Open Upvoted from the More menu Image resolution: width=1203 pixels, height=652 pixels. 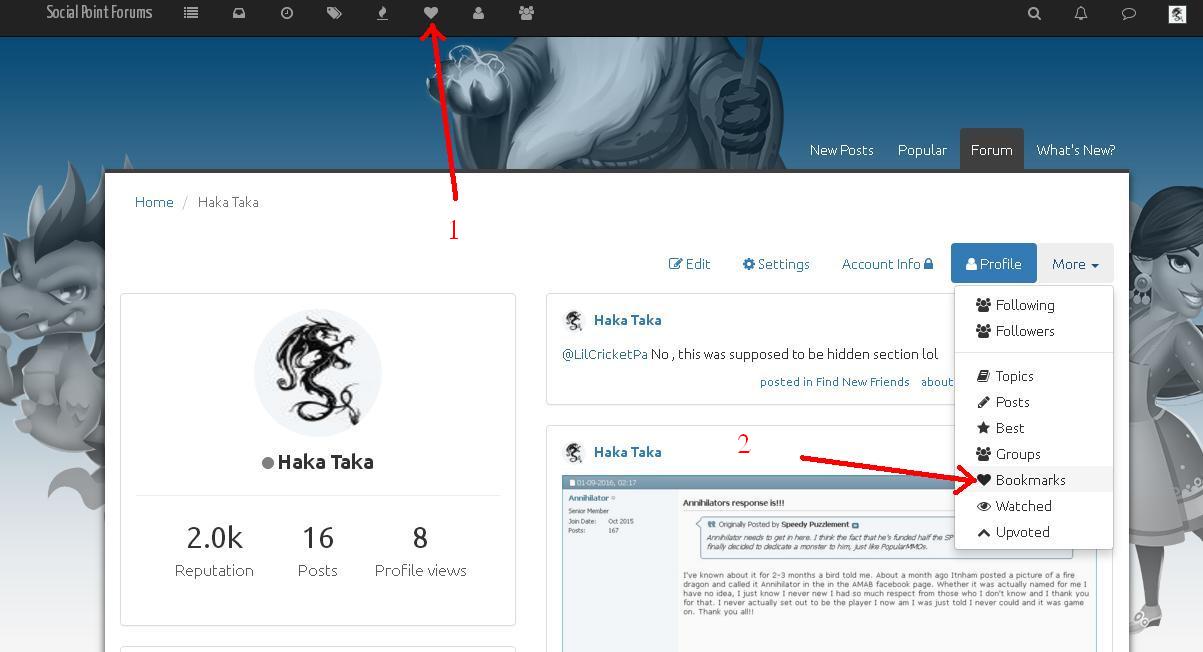(x=1034, y=532)
